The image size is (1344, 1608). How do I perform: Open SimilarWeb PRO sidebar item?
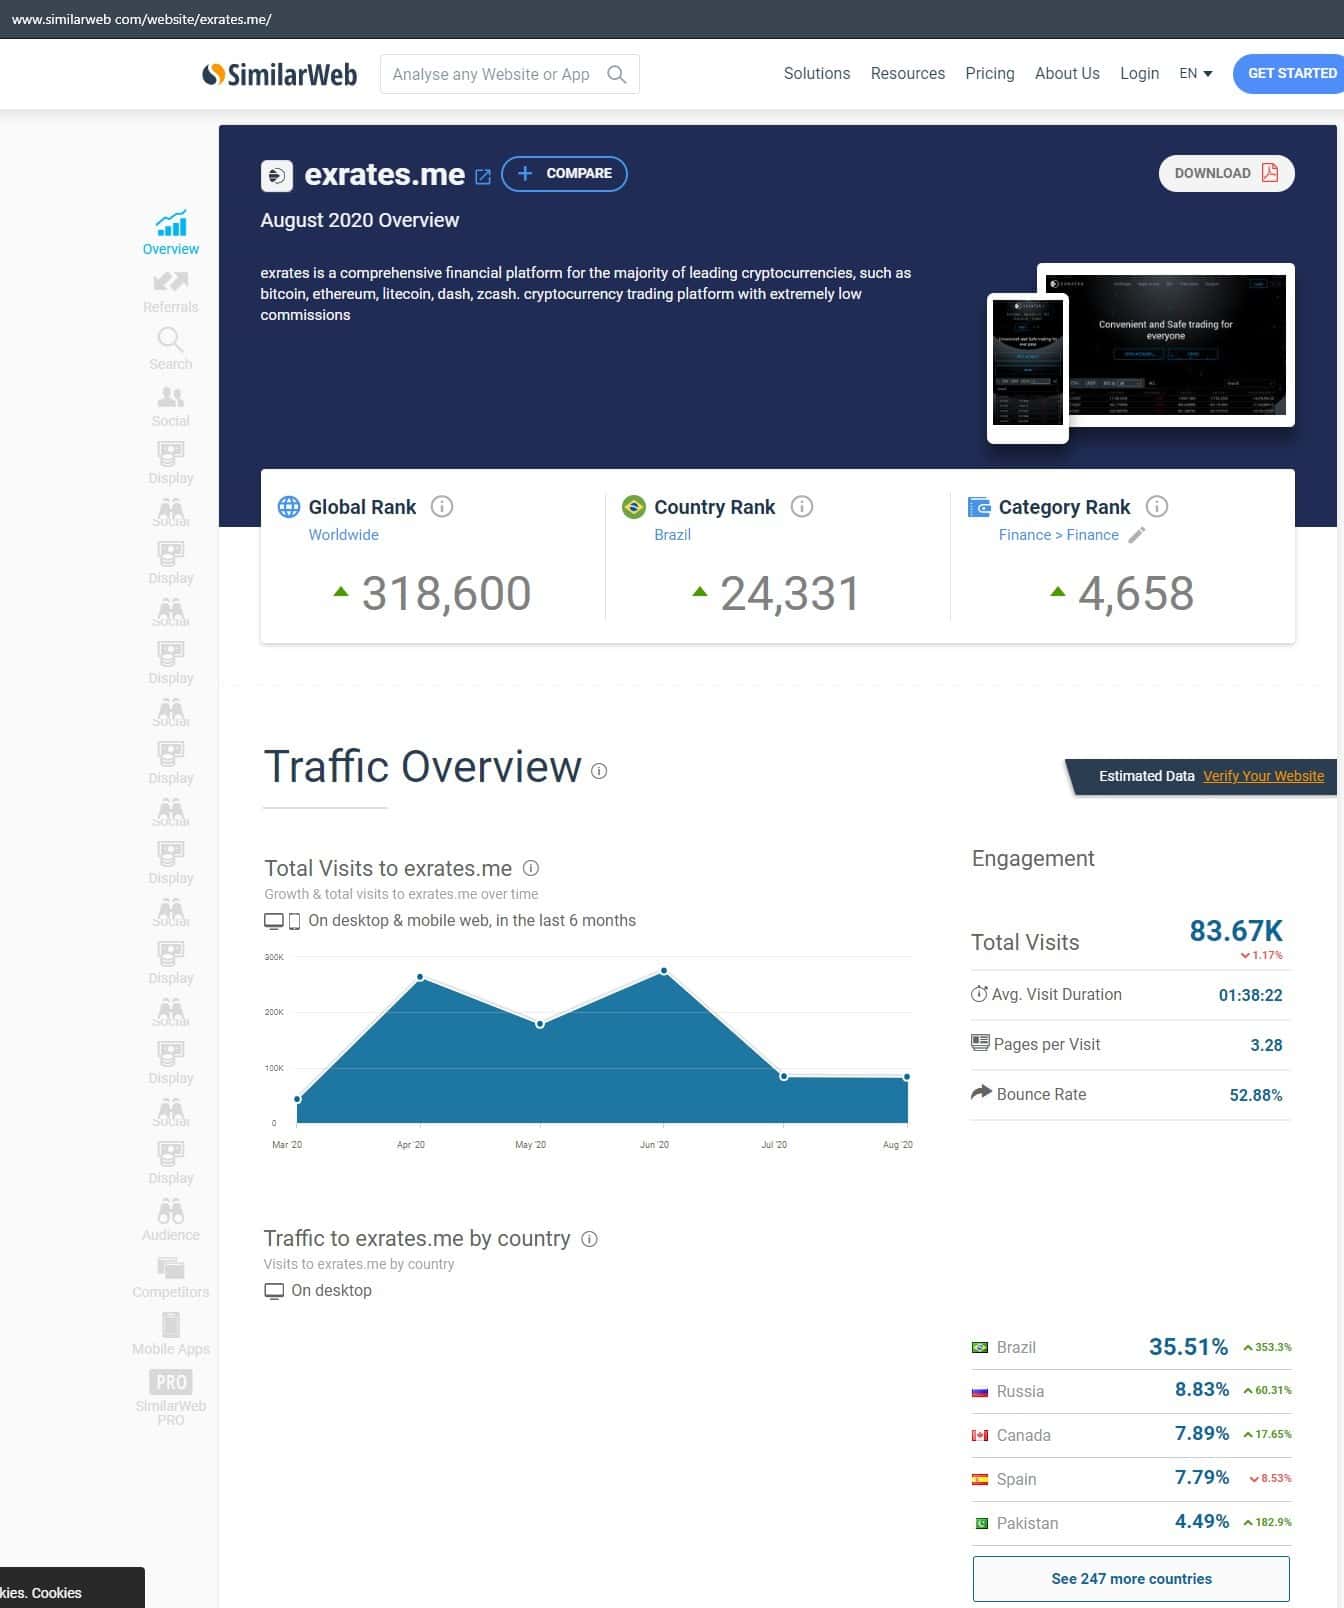tap(171, 1397)
